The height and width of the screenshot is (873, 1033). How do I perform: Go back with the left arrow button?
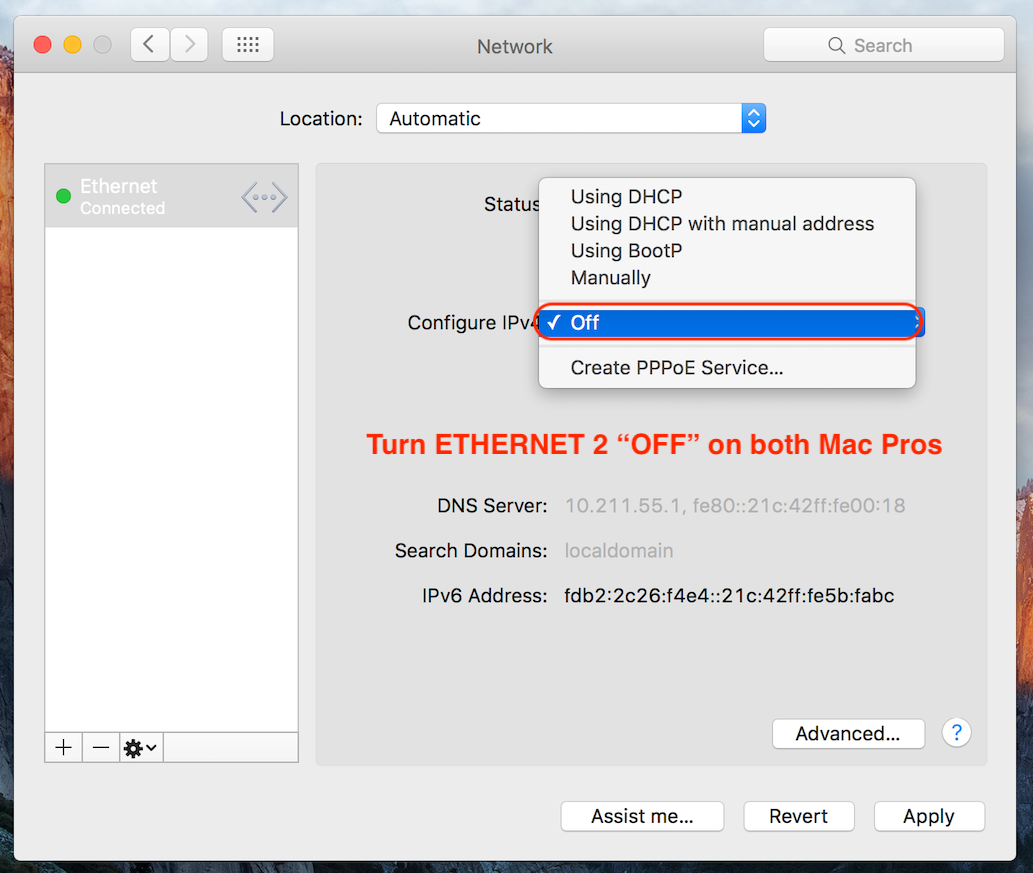(x=150, y=45)
